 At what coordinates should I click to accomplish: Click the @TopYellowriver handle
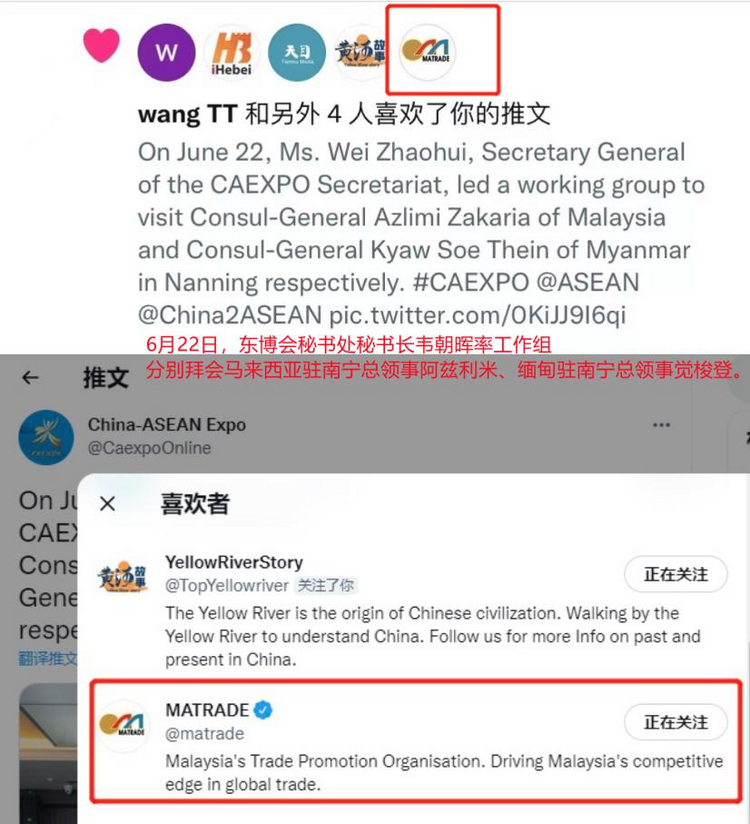point(227,585)
